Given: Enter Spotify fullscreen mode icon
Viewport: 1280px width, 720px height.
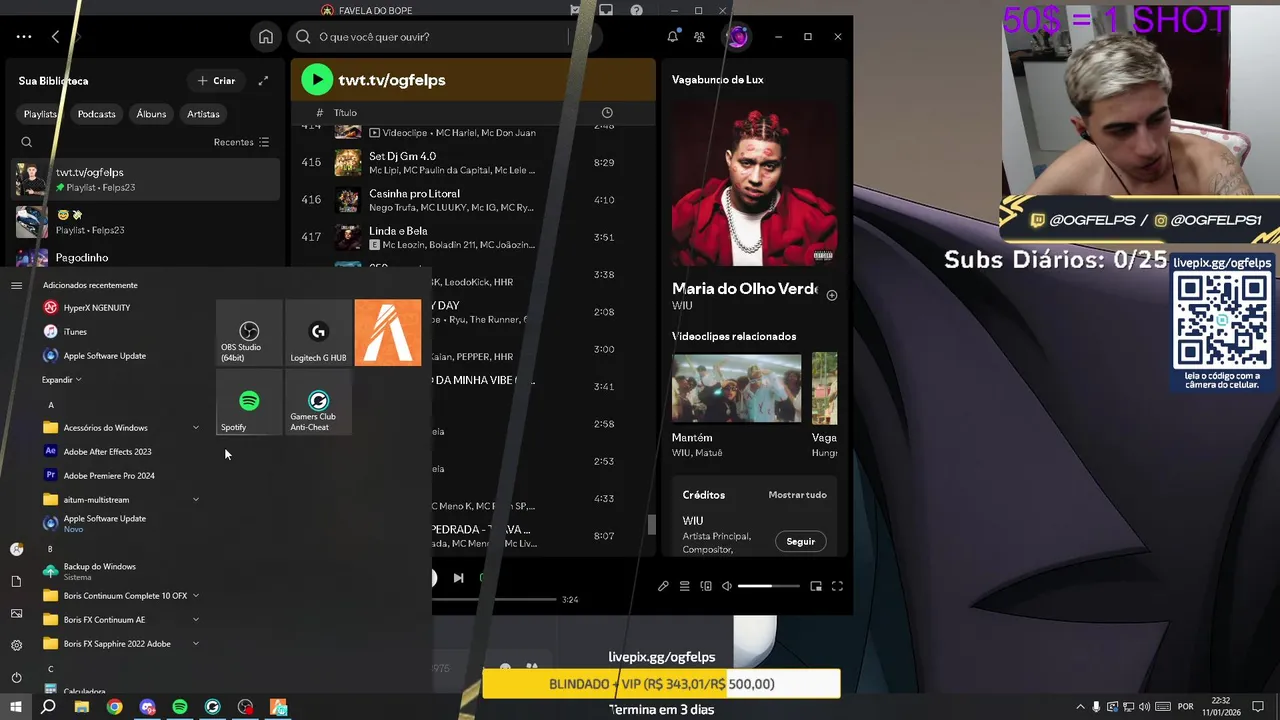Looking at the screenshot, I should click(x=837, y=586).
